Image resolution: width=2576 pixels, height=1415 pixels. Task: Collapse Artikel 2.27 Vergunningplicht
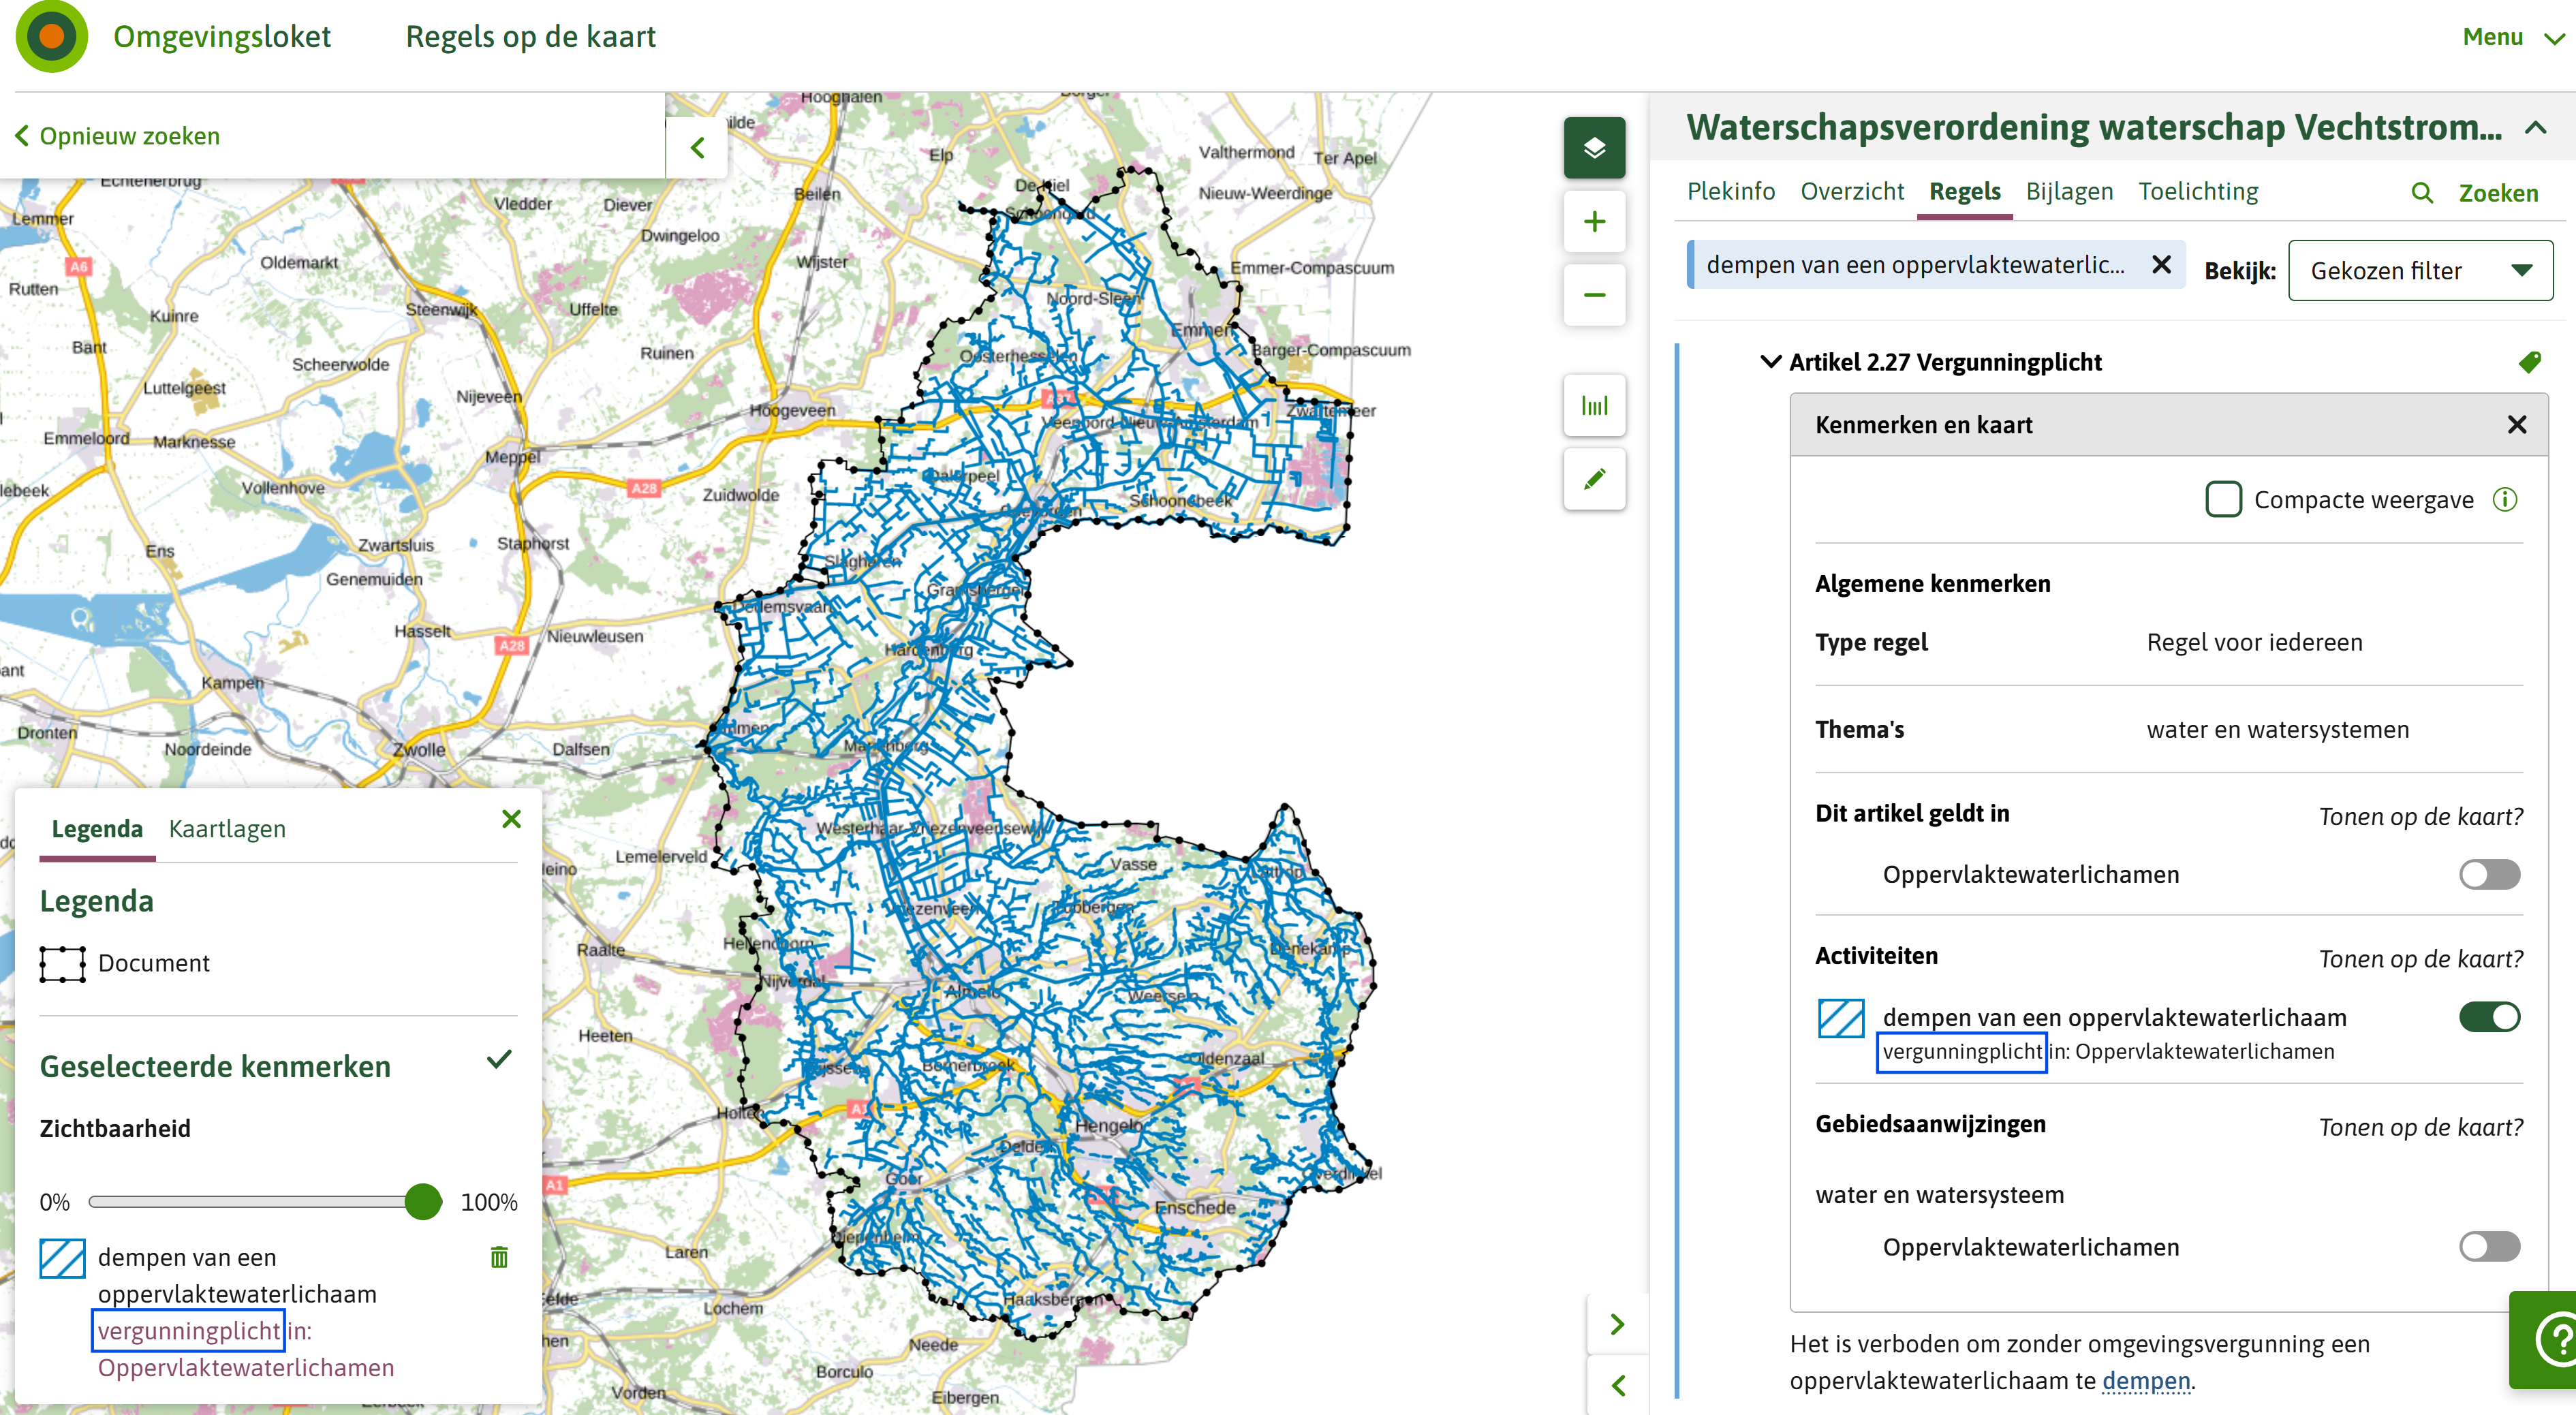[x=1771, y=362]
